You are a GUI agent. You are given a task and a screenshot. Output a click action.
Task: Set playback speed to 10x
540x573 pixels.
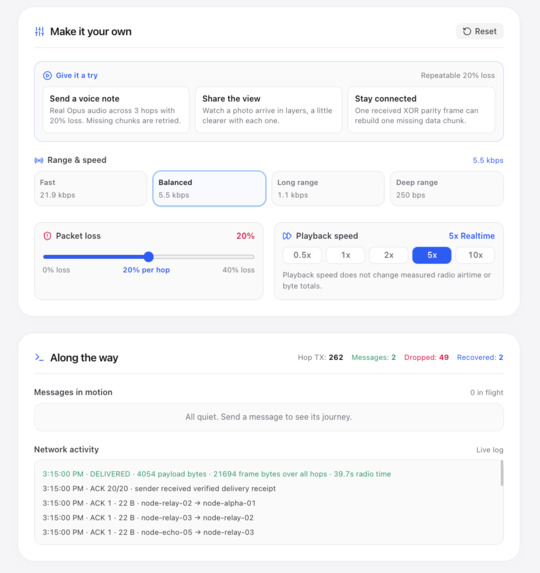click(475, 255)
